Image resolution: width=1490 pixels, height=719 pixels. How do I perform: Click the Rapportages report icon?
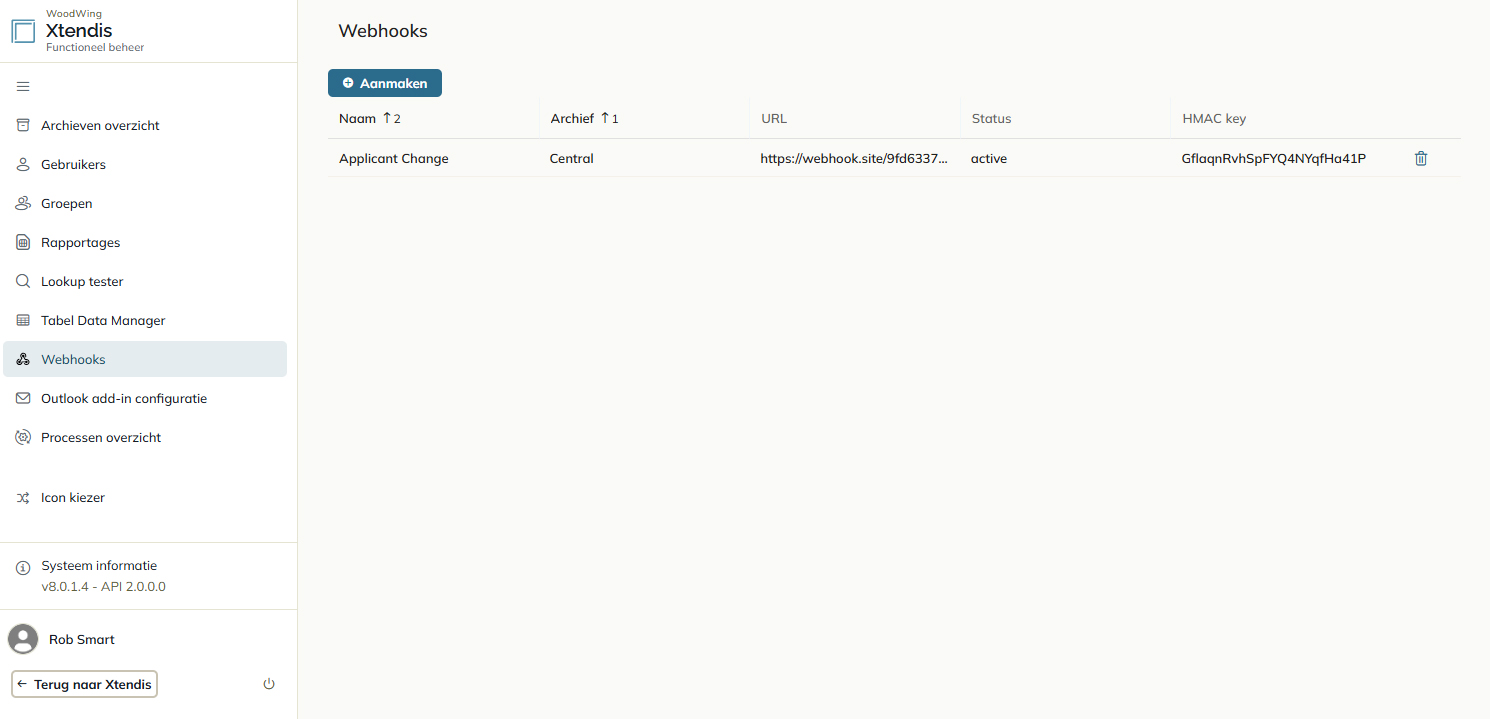point(23,242)
